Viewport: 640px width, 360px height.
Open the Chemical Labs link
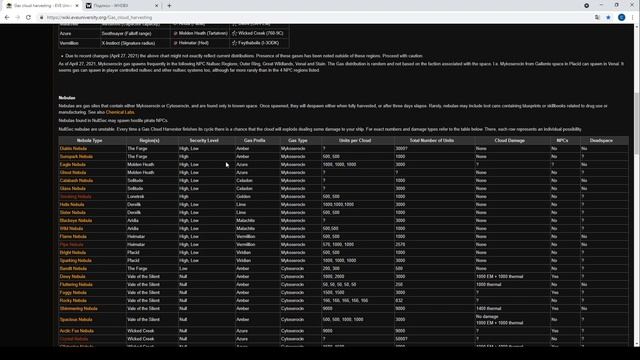[x=120, y=112]
